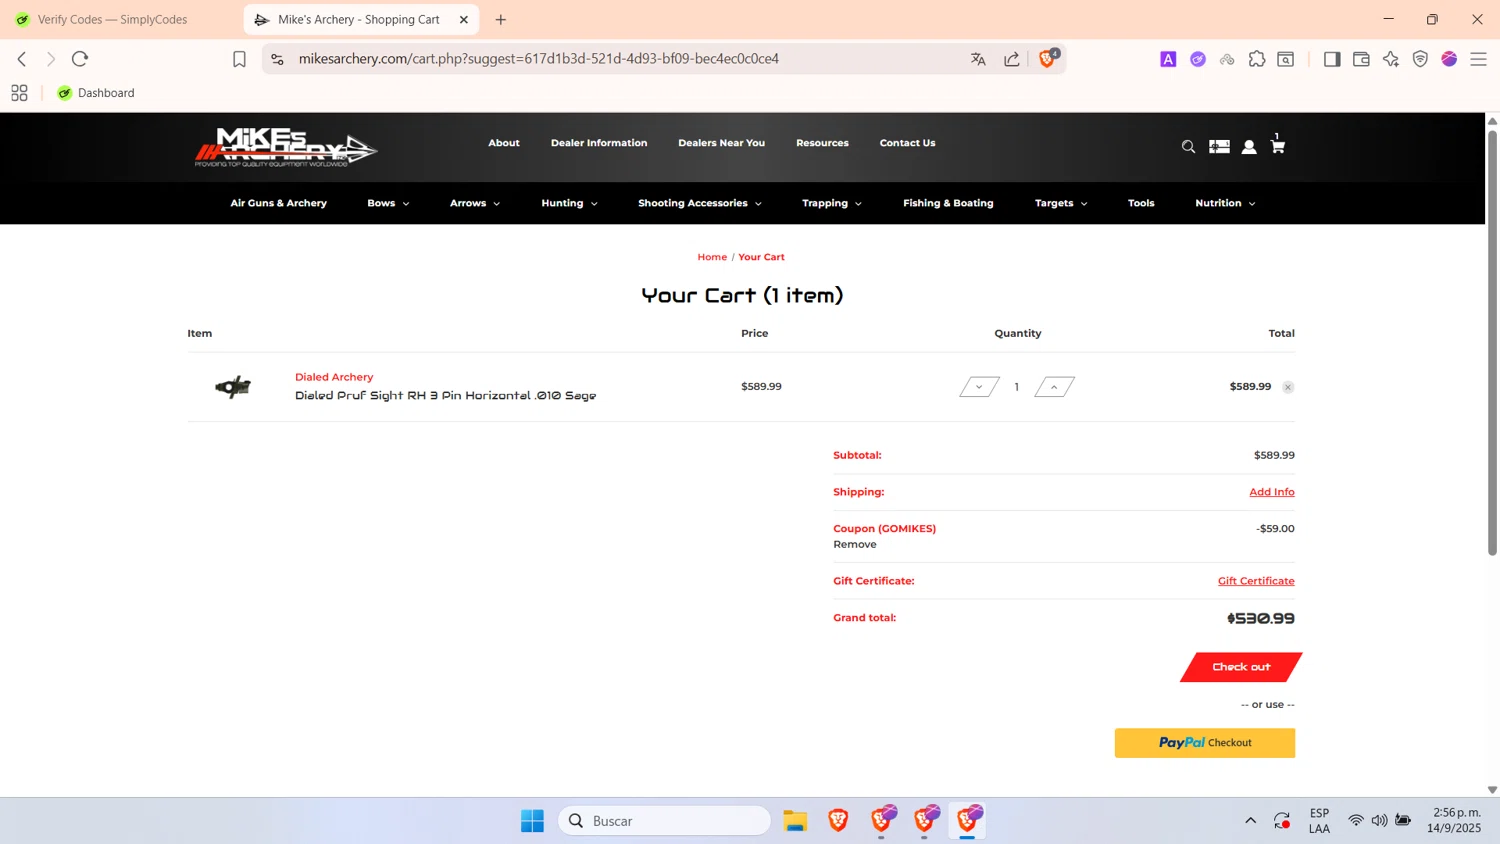Reload the page with refresh icon
This screenshot has height=844, width=1500.
80,59
